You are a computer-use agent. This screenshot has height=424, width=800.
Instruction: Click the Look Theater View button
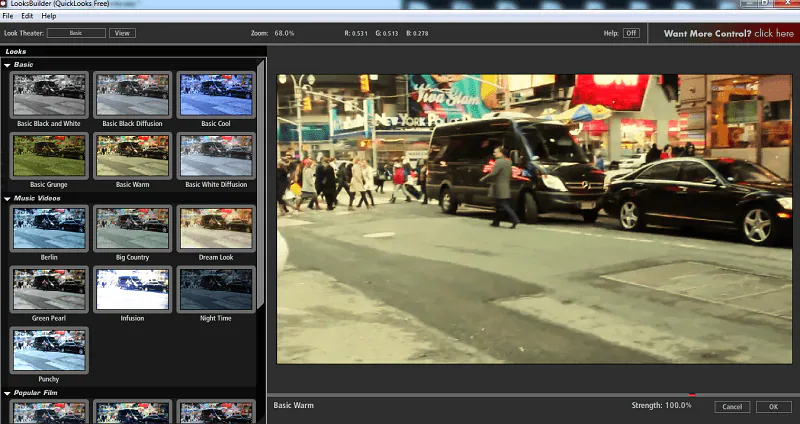point(122,33)
